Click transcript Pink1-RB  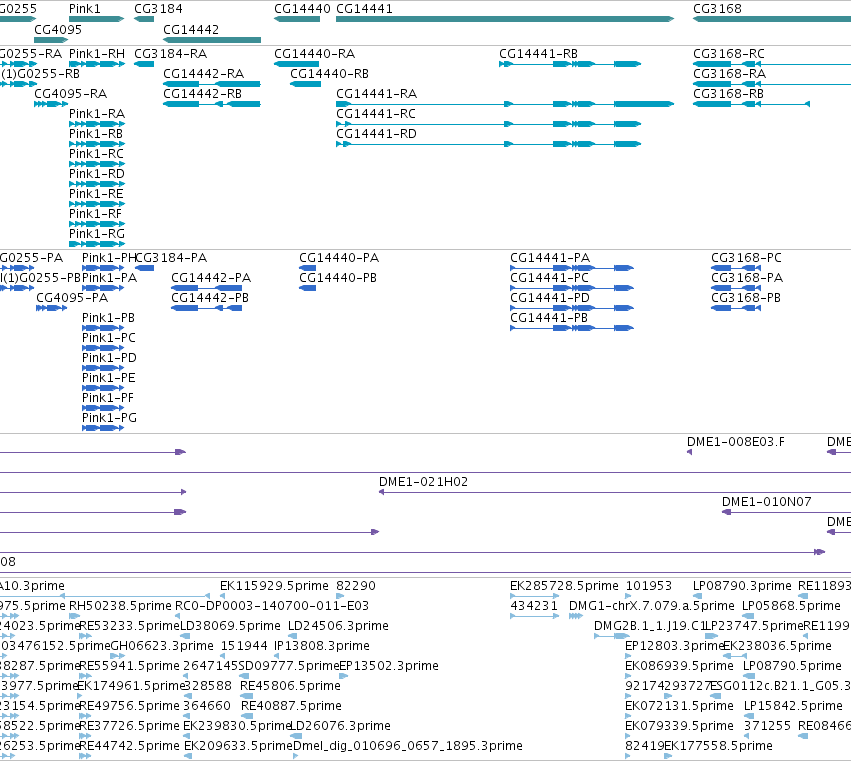click(x=97, y=144)
